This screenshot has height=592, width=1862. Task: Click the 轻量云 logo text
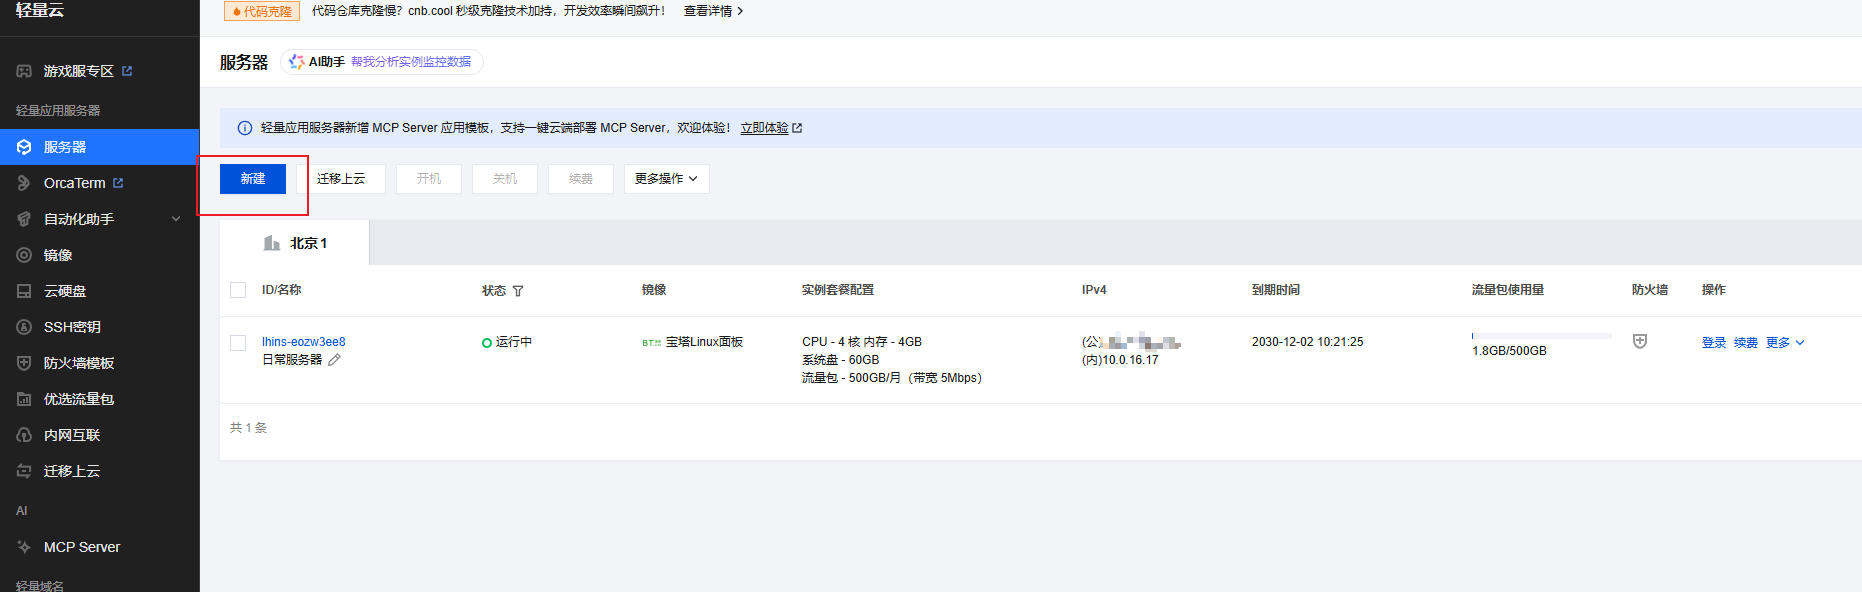pos(40,10)
